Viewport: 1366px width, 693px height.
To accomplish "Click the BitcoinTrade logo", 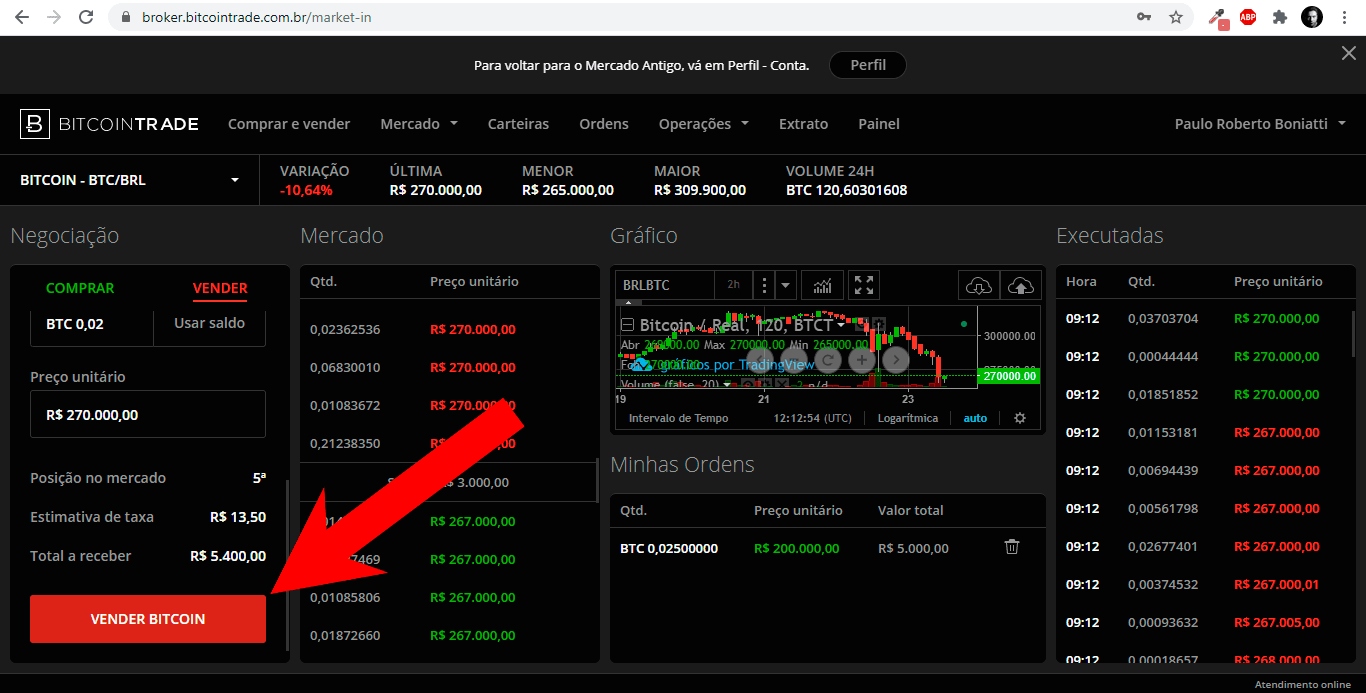I will click(x=108, y=123).
